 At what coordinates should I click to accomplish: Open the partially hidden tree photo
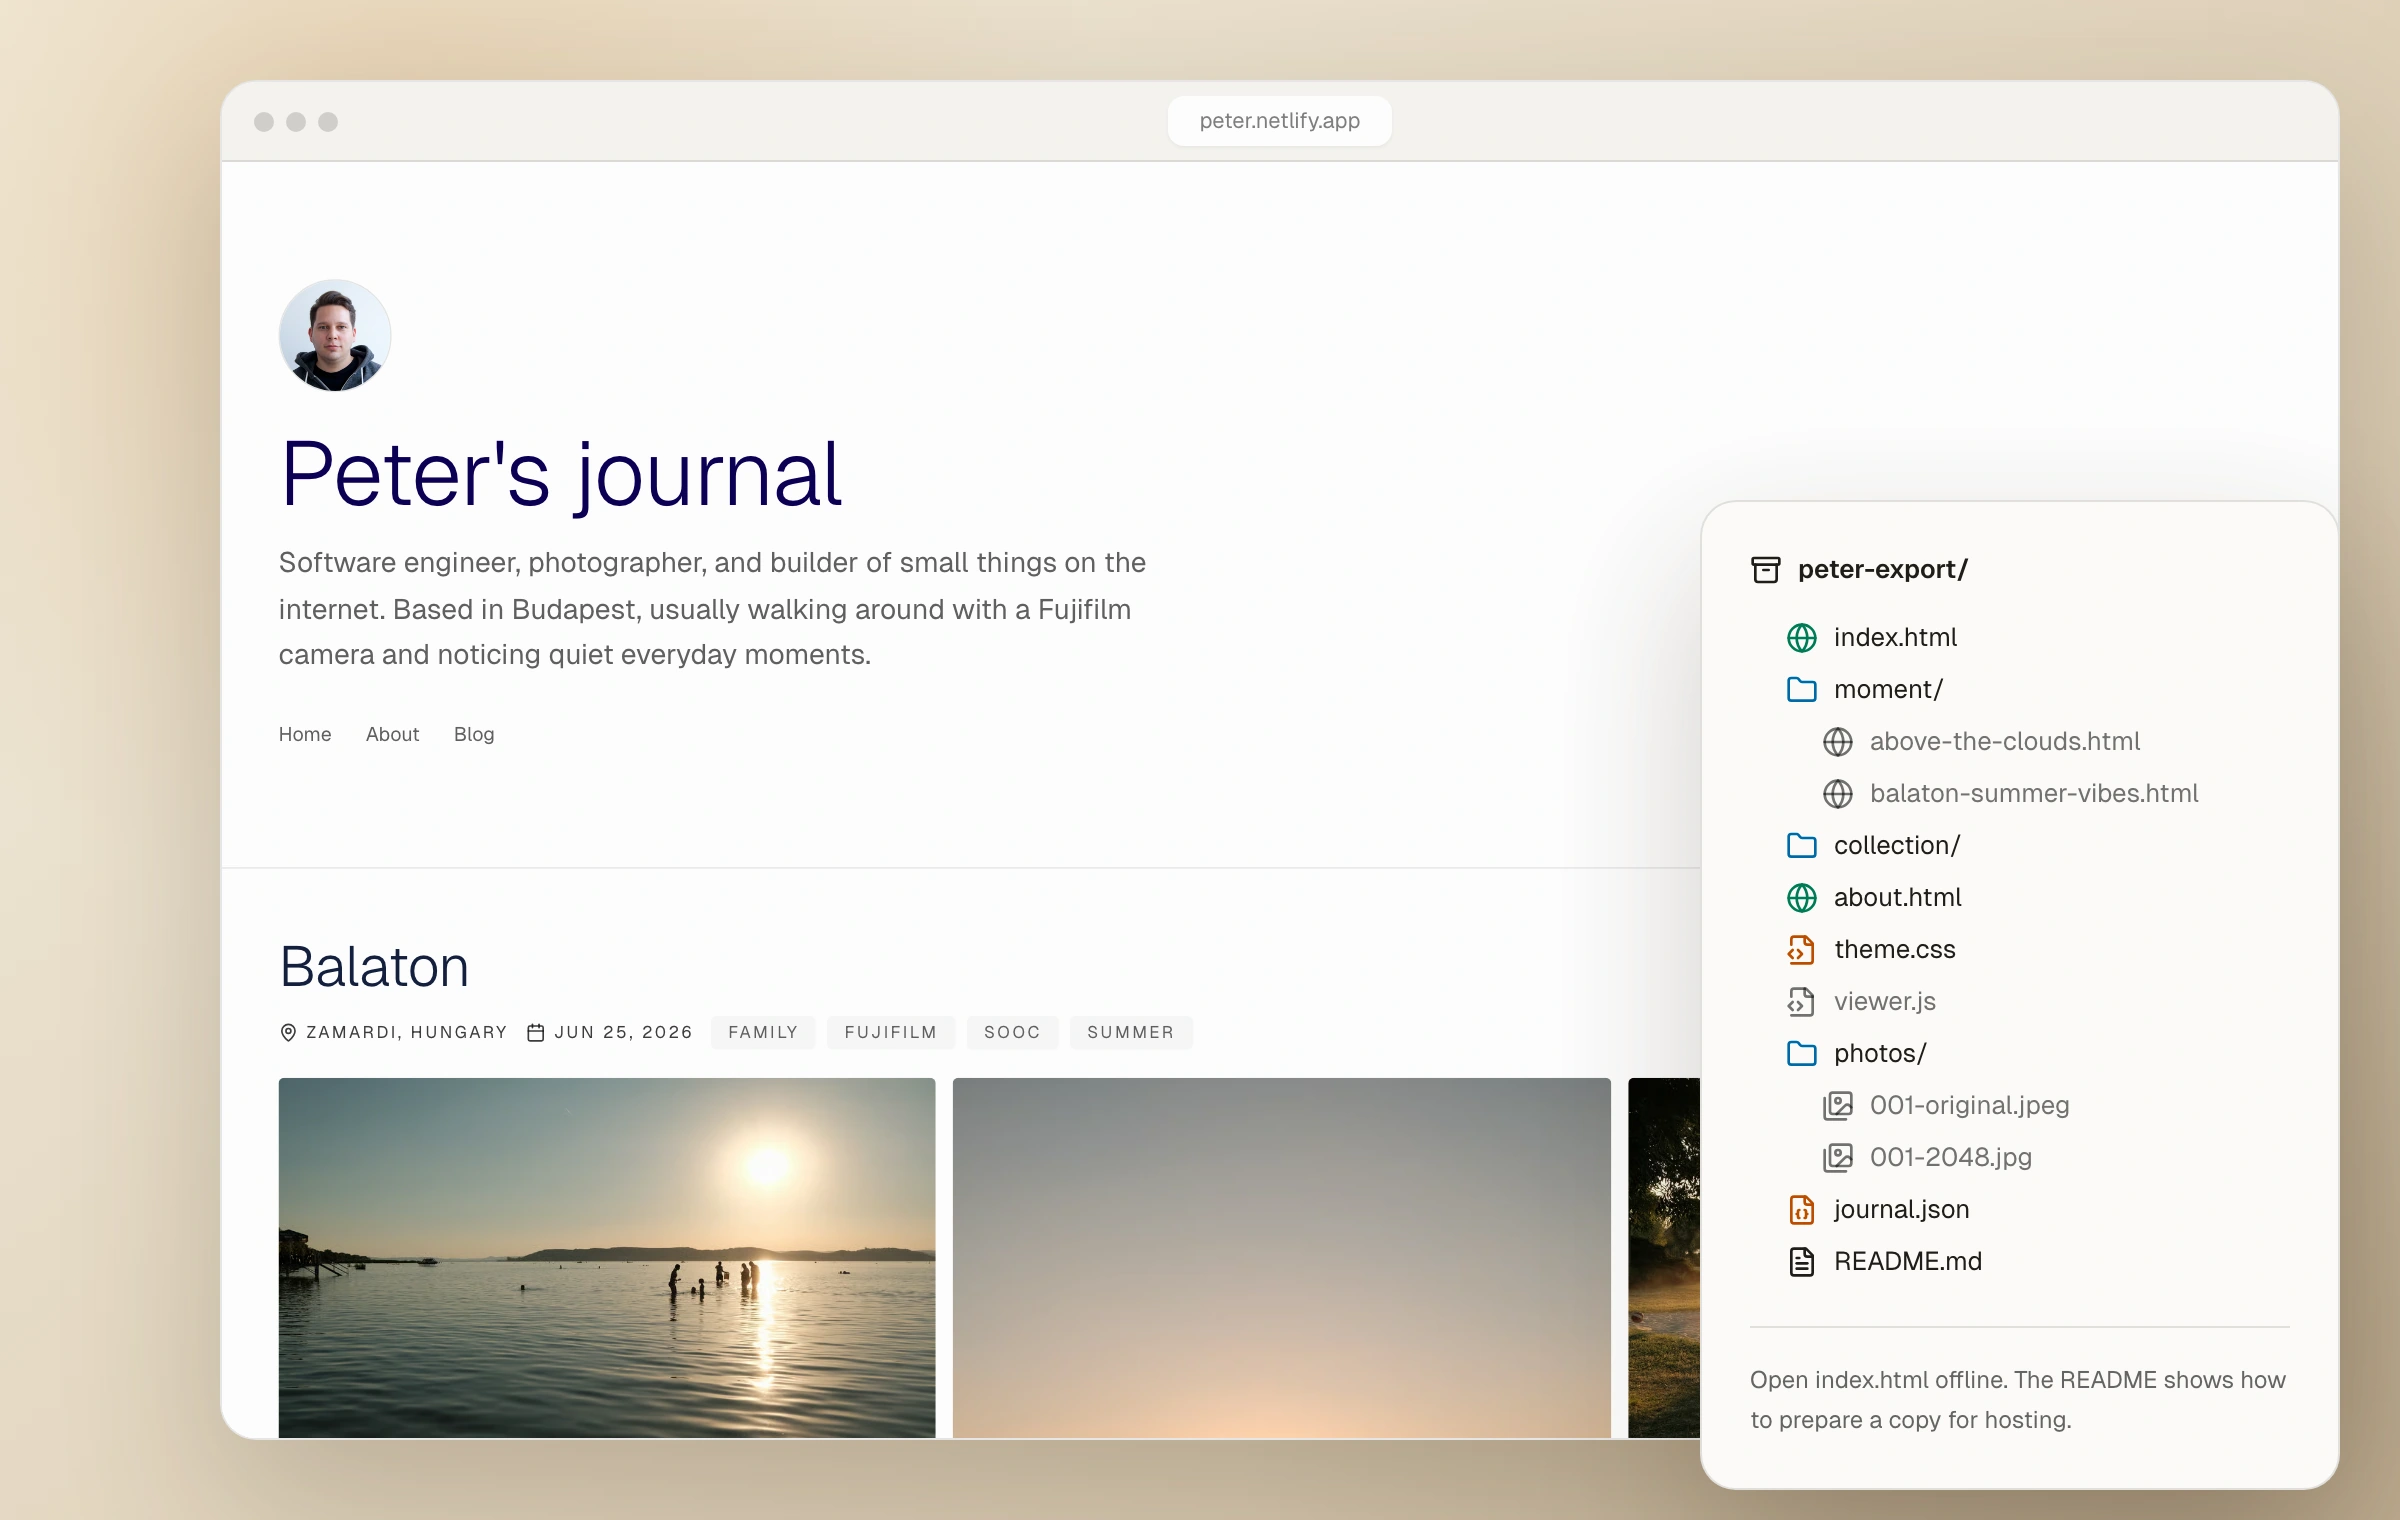[x=1664, y=1258]
